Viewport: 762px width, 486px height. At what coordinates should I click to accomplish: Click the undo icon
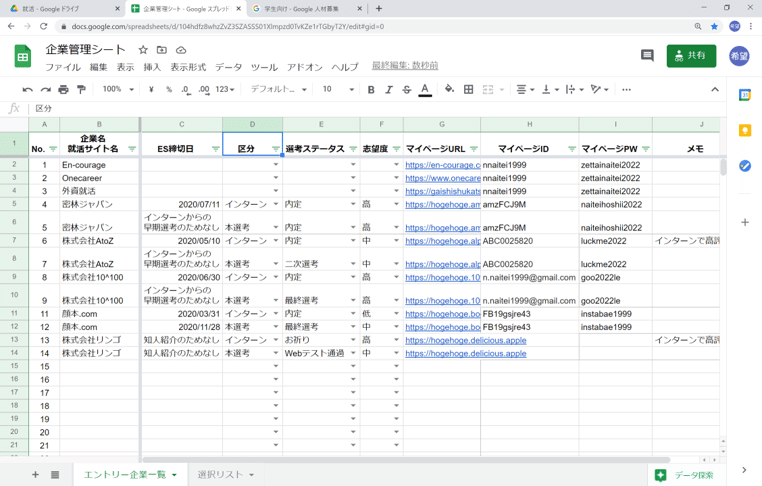pyautogui.click(x=28, y=89)
